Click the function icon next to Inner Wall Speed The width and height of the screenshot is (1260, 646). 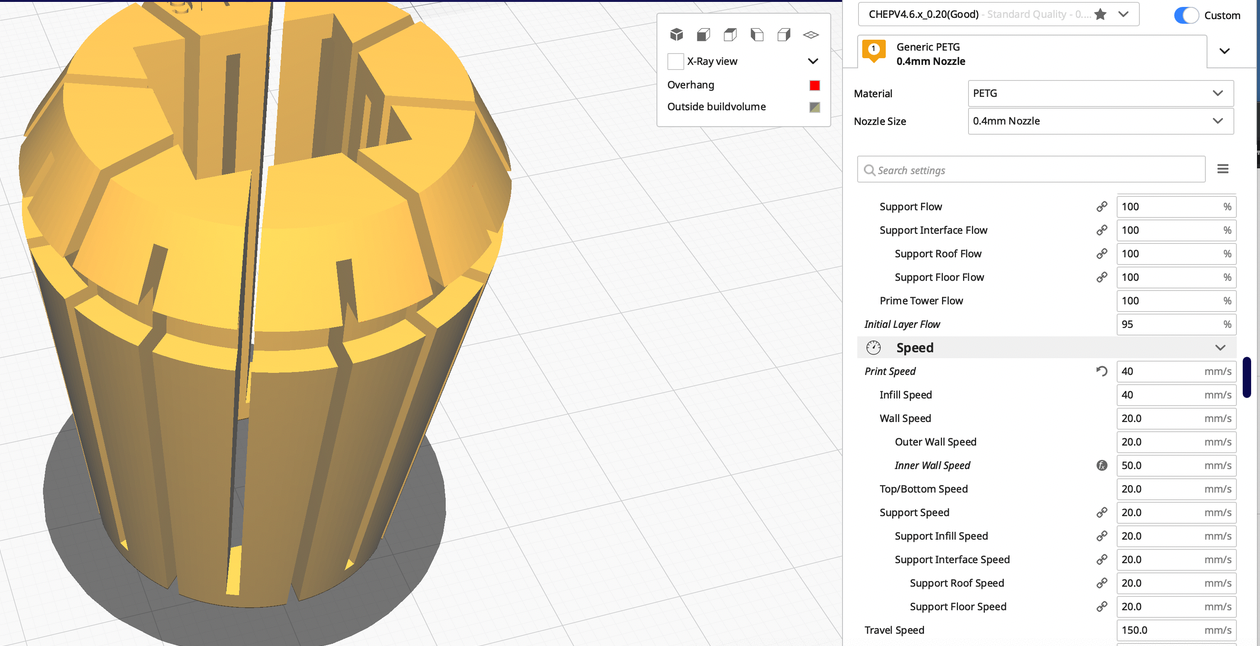(x=1101, y=466)
